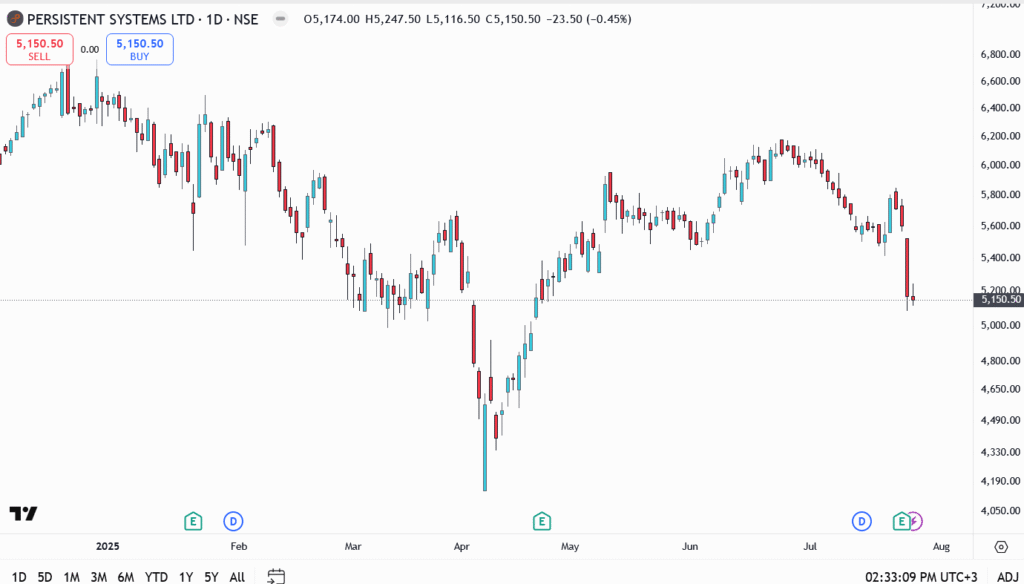Click the Aug label on time axis
The image size is (1024, 584).
point(941,546)
